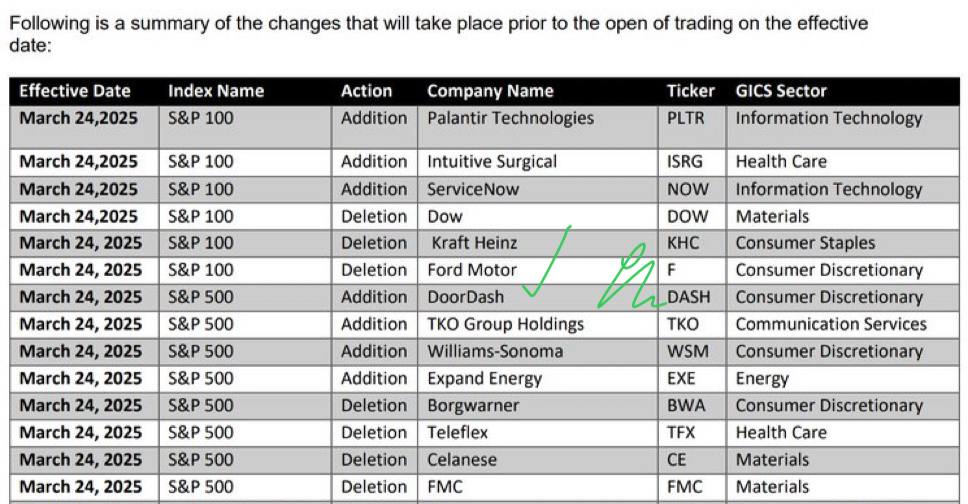Select the PLTR ticker cell

pyautogui.click(x=685, y=118)
